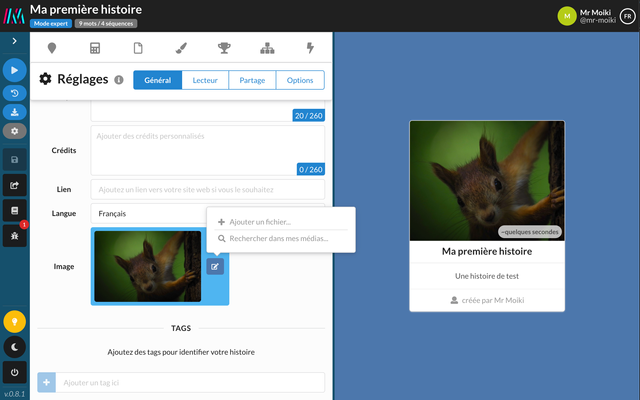Play the story with blue play button
640x400 pixels.
point(14,70)
